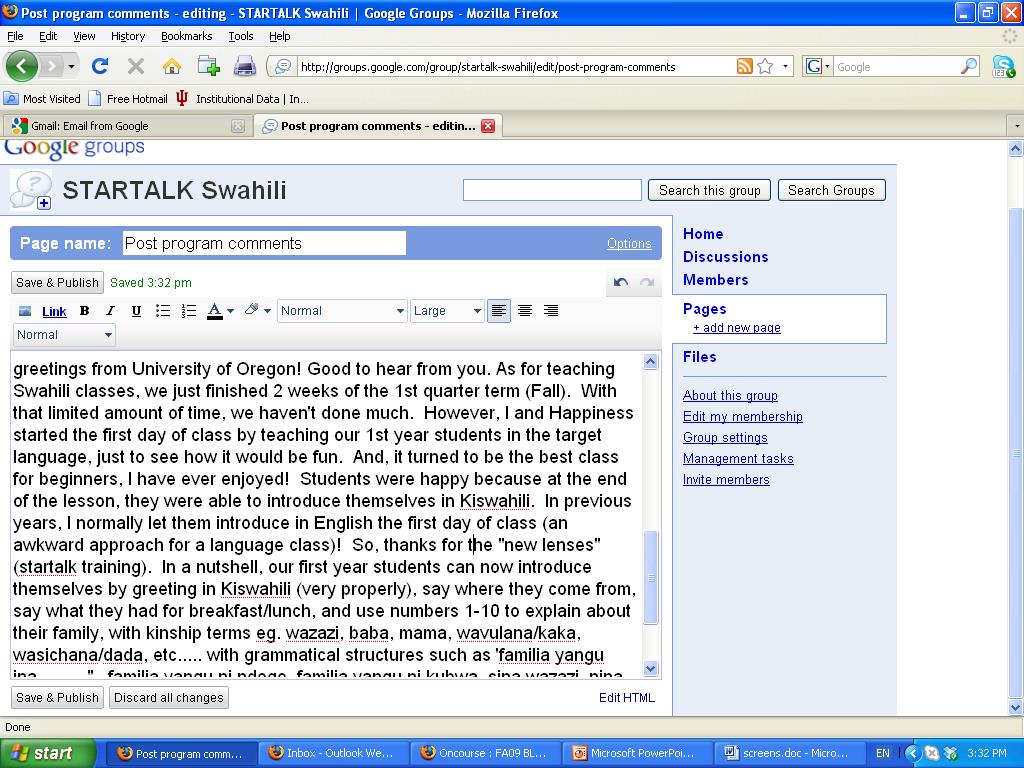Click the editor scrollbar down arrow
Viewport: 1024px width, 768px height.
[650, 668]
